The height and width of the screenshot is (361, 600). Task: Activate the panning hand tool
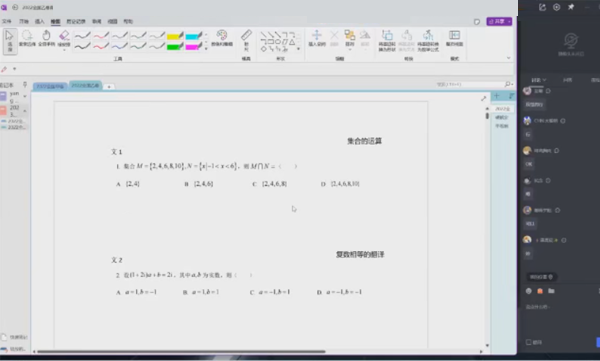coord(46,39)
